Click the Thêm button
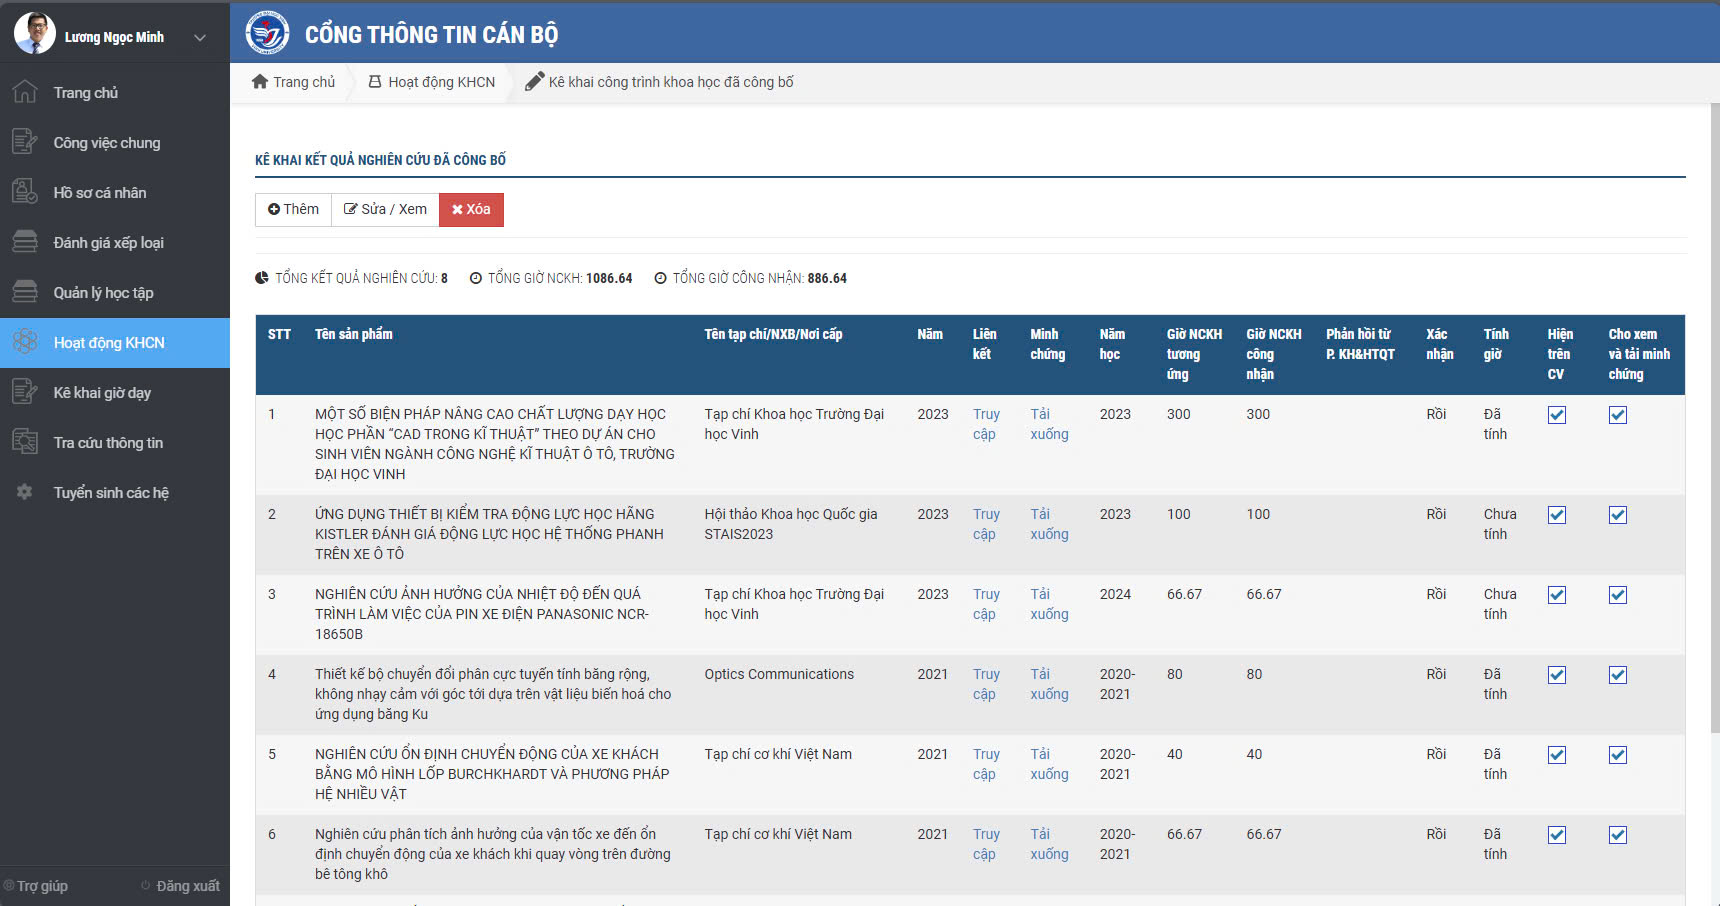The image size is (1720, 906). pyautogui.click(x=293, y=210)
